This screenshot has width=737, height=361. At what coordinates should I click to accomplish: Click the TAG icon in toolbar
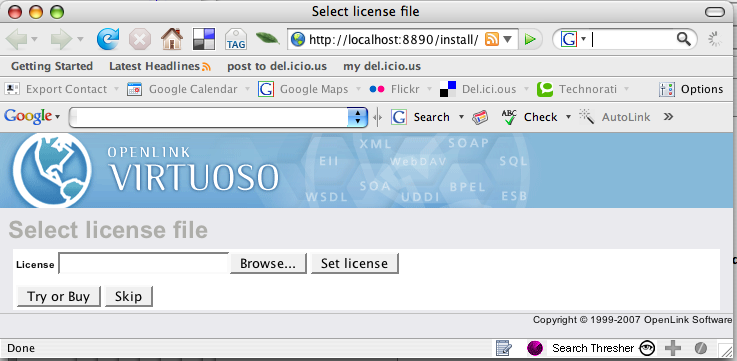point(235,39)
